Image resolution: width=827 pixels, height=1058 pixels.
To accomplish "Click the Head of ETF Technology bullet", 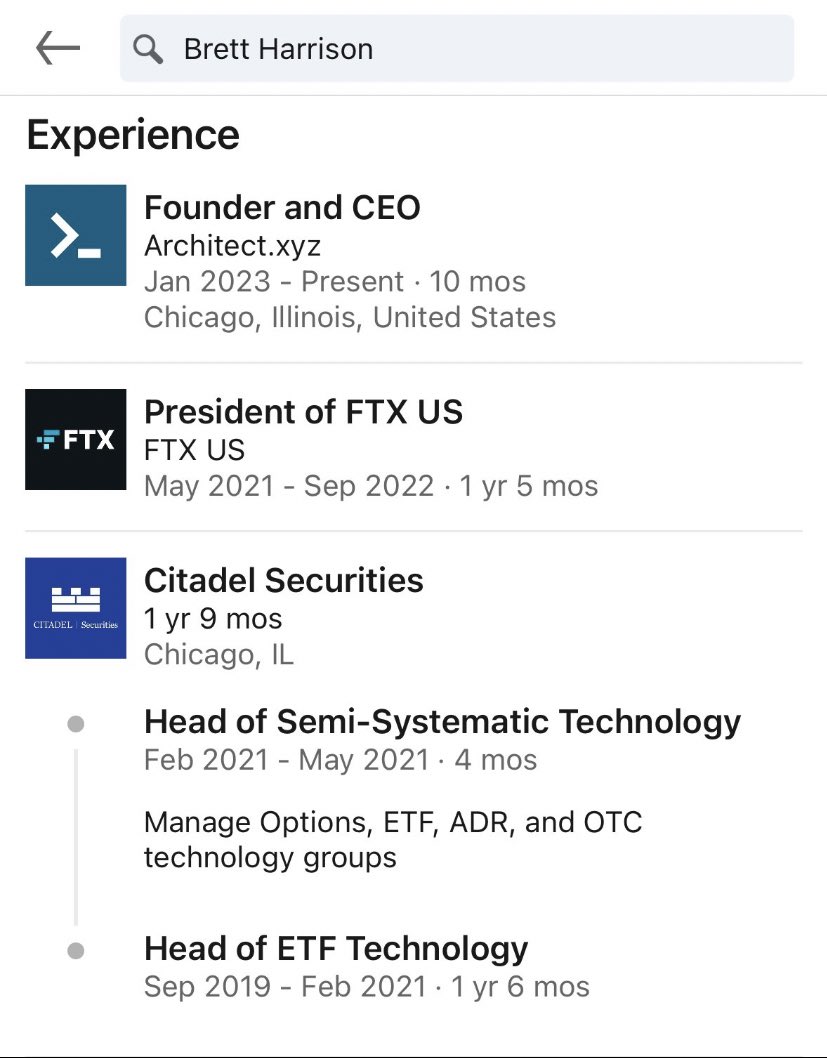I will coord(75,950).
